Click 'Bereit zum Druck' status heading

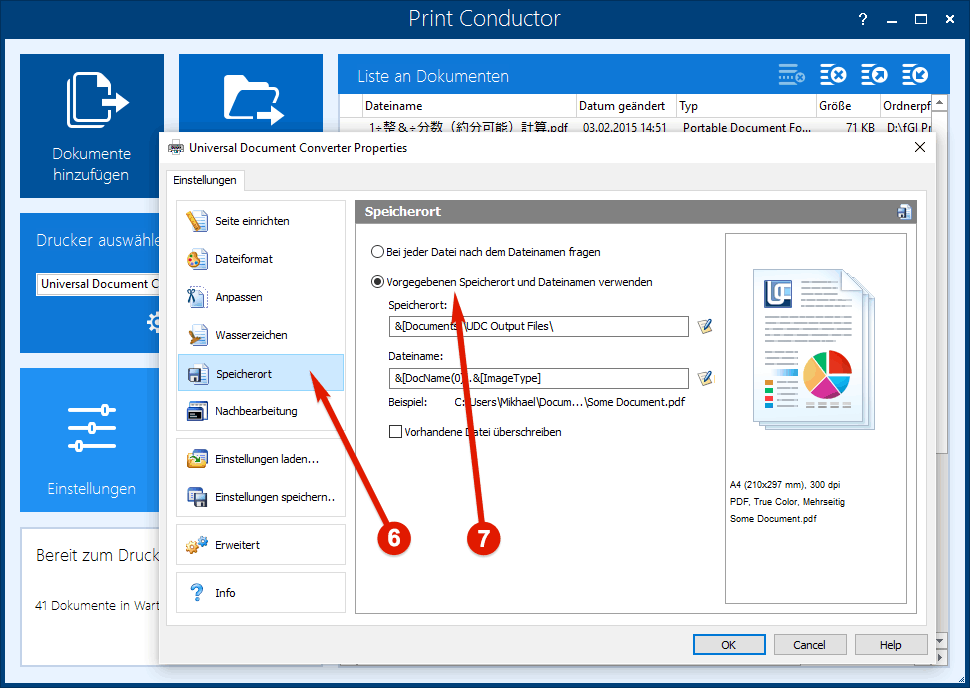[x=98, y=555]
